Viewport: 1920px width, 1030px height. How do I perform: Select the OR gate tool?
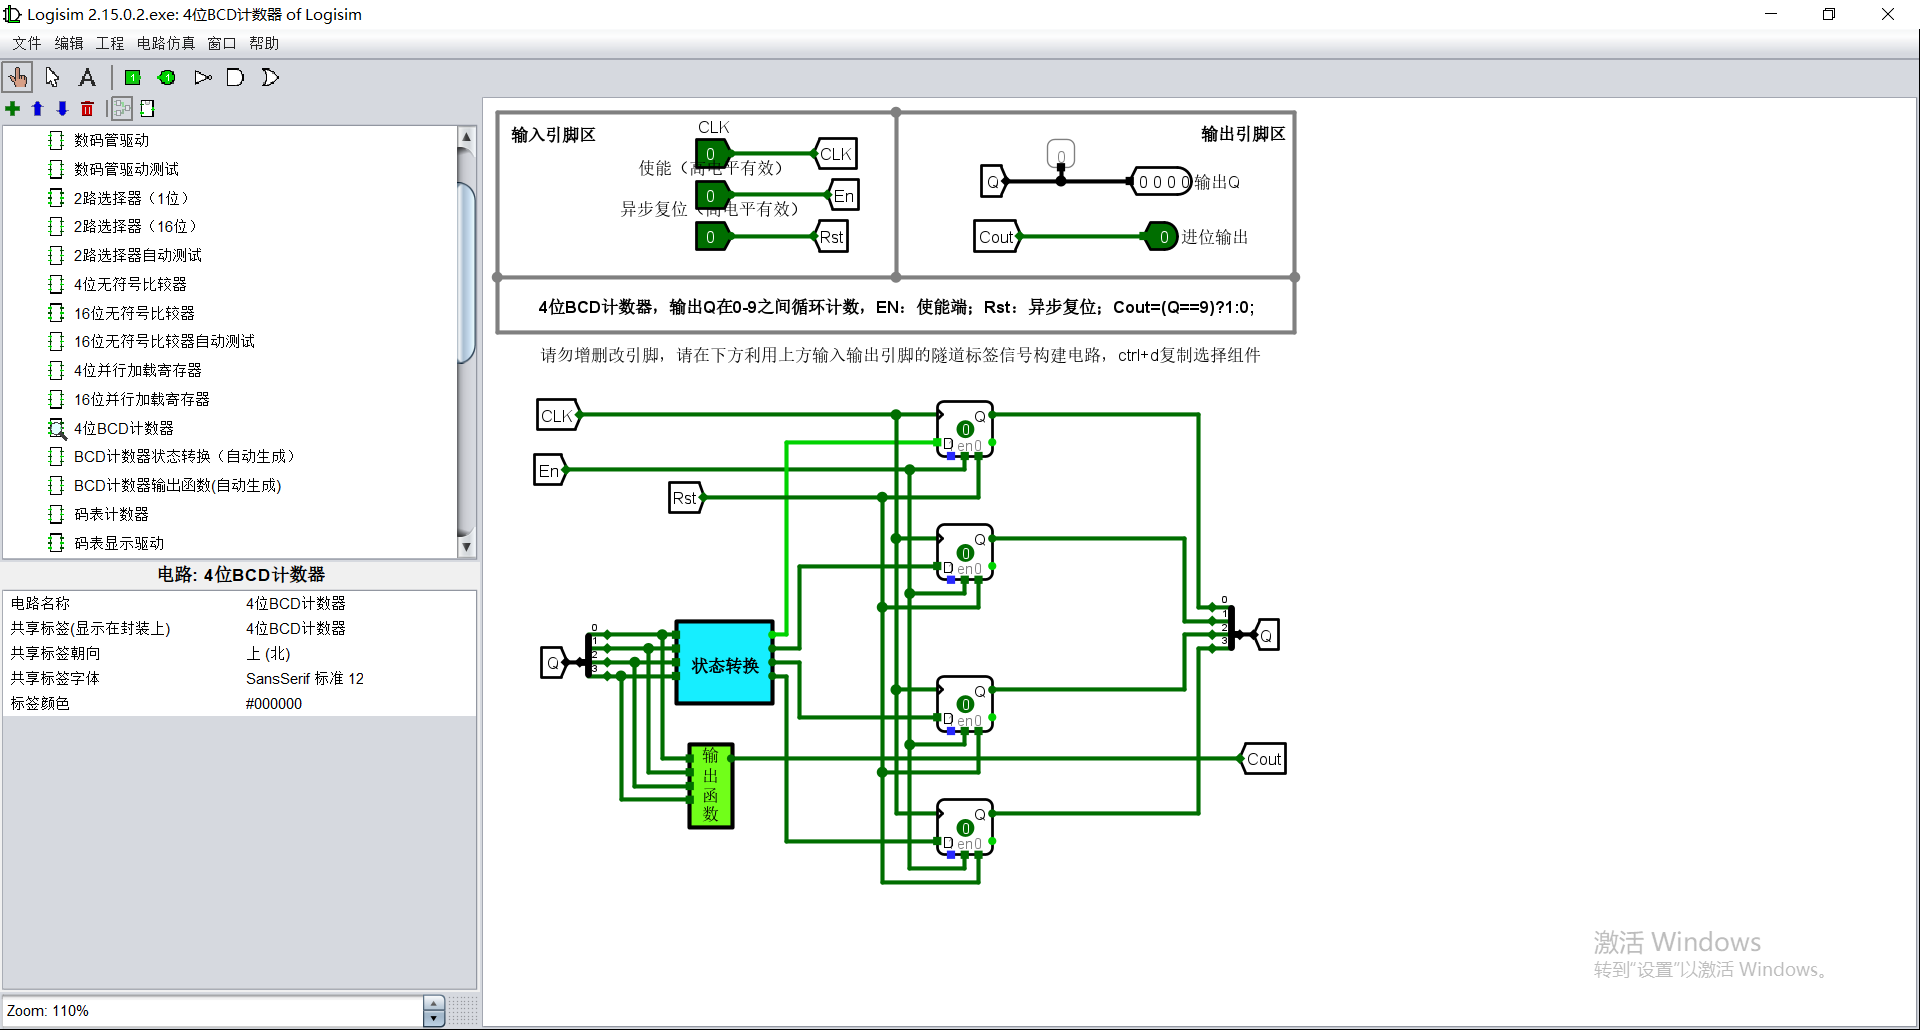pyautogui.click(x=270, y=77)
